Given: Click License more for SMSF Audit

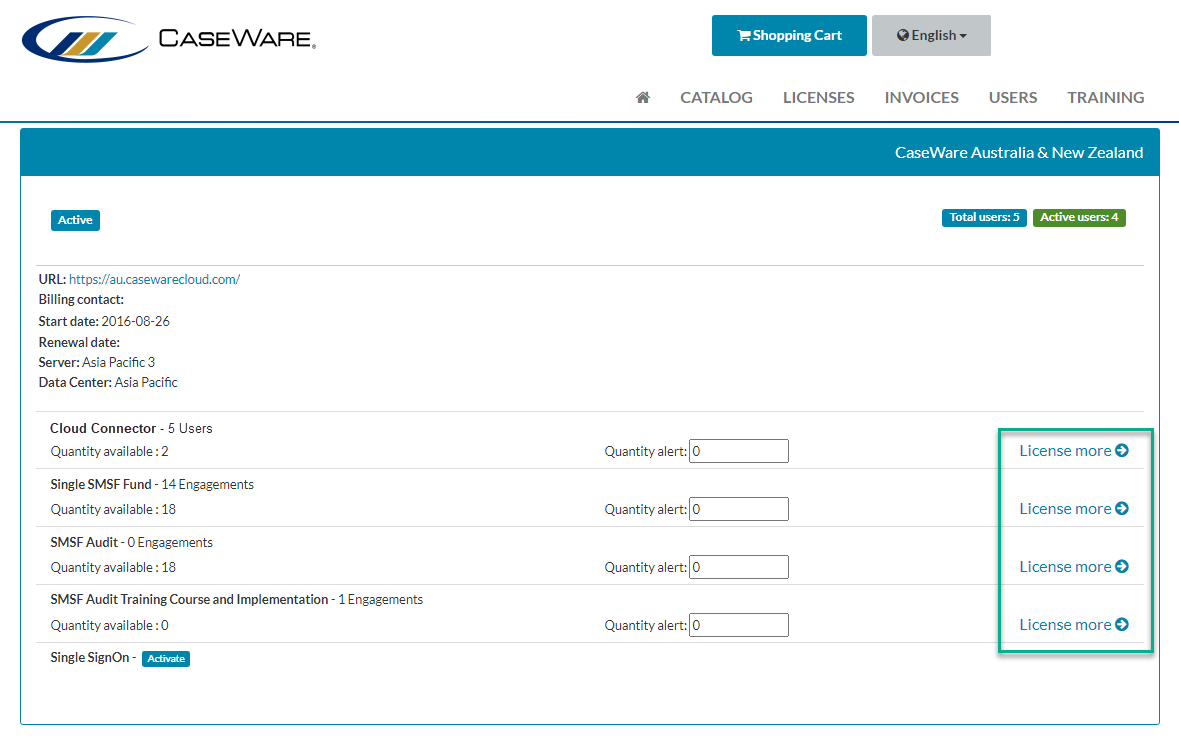Looking at the screenshot, I should pos(1073,566).
